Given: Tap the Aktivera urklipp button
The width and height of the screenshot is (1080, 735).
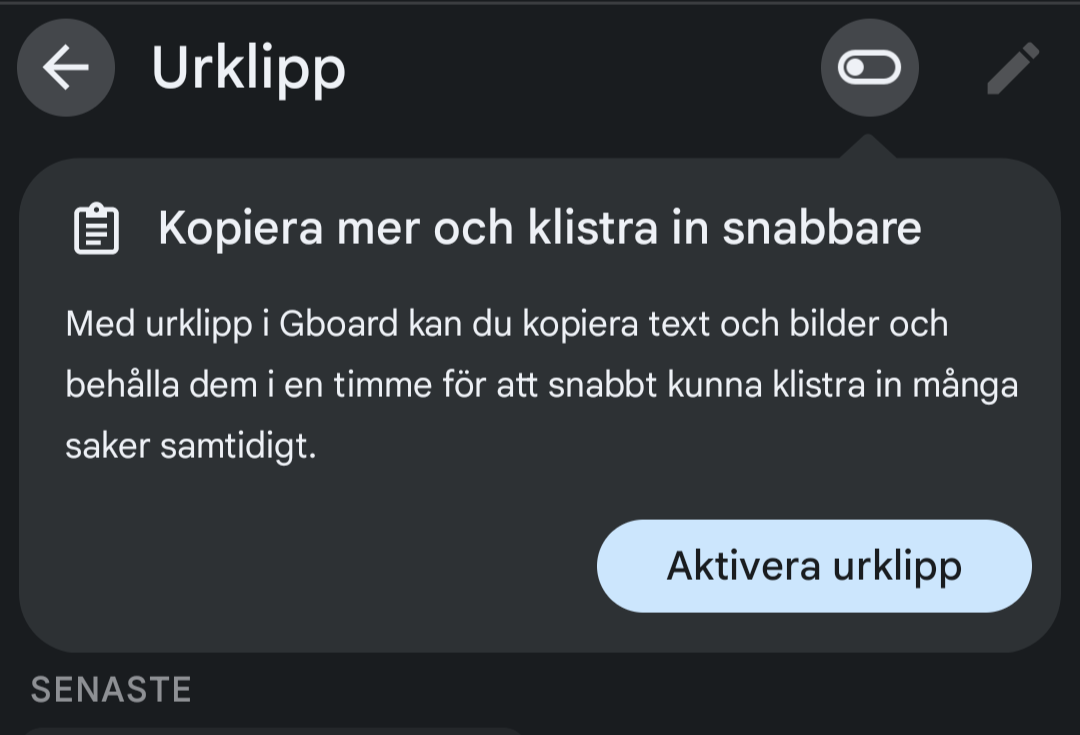Looking at the screenshot, I should pos(814,566).
